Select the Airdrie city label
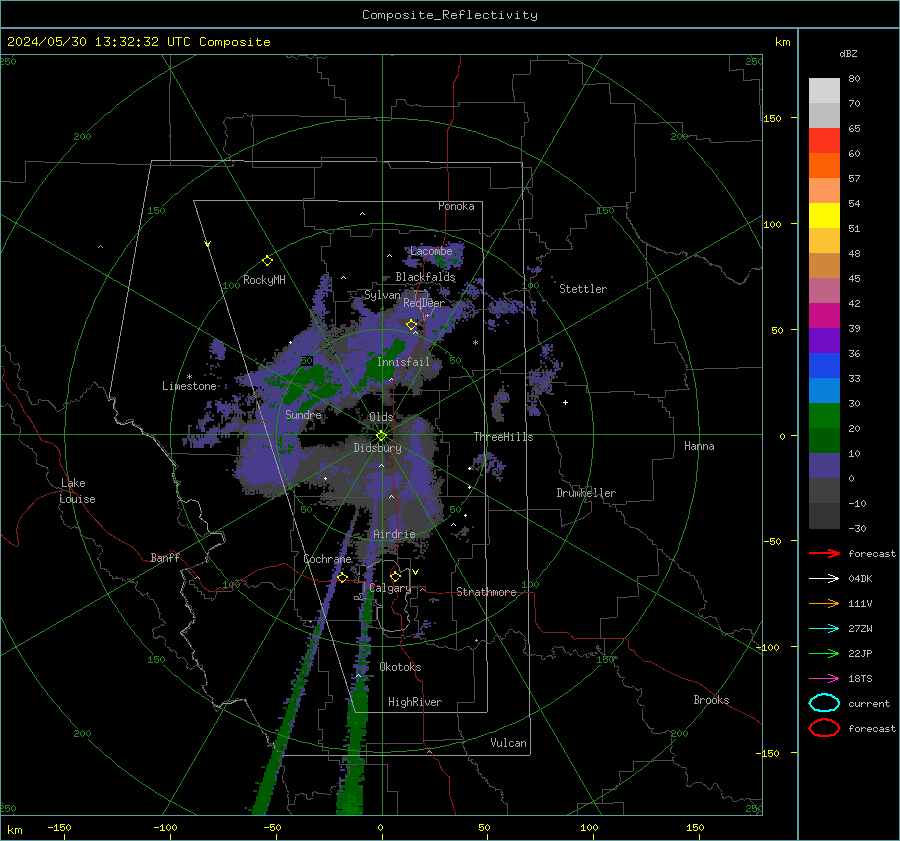 coord(394,534)
